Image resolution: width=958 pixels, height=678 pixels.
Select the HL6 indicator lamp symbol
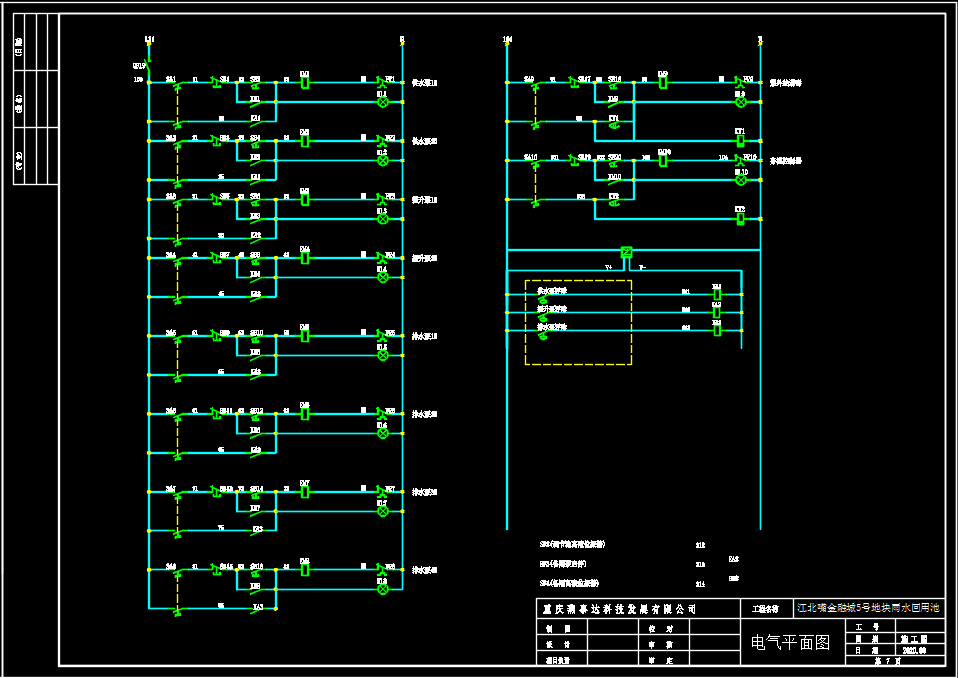point(383,434)
